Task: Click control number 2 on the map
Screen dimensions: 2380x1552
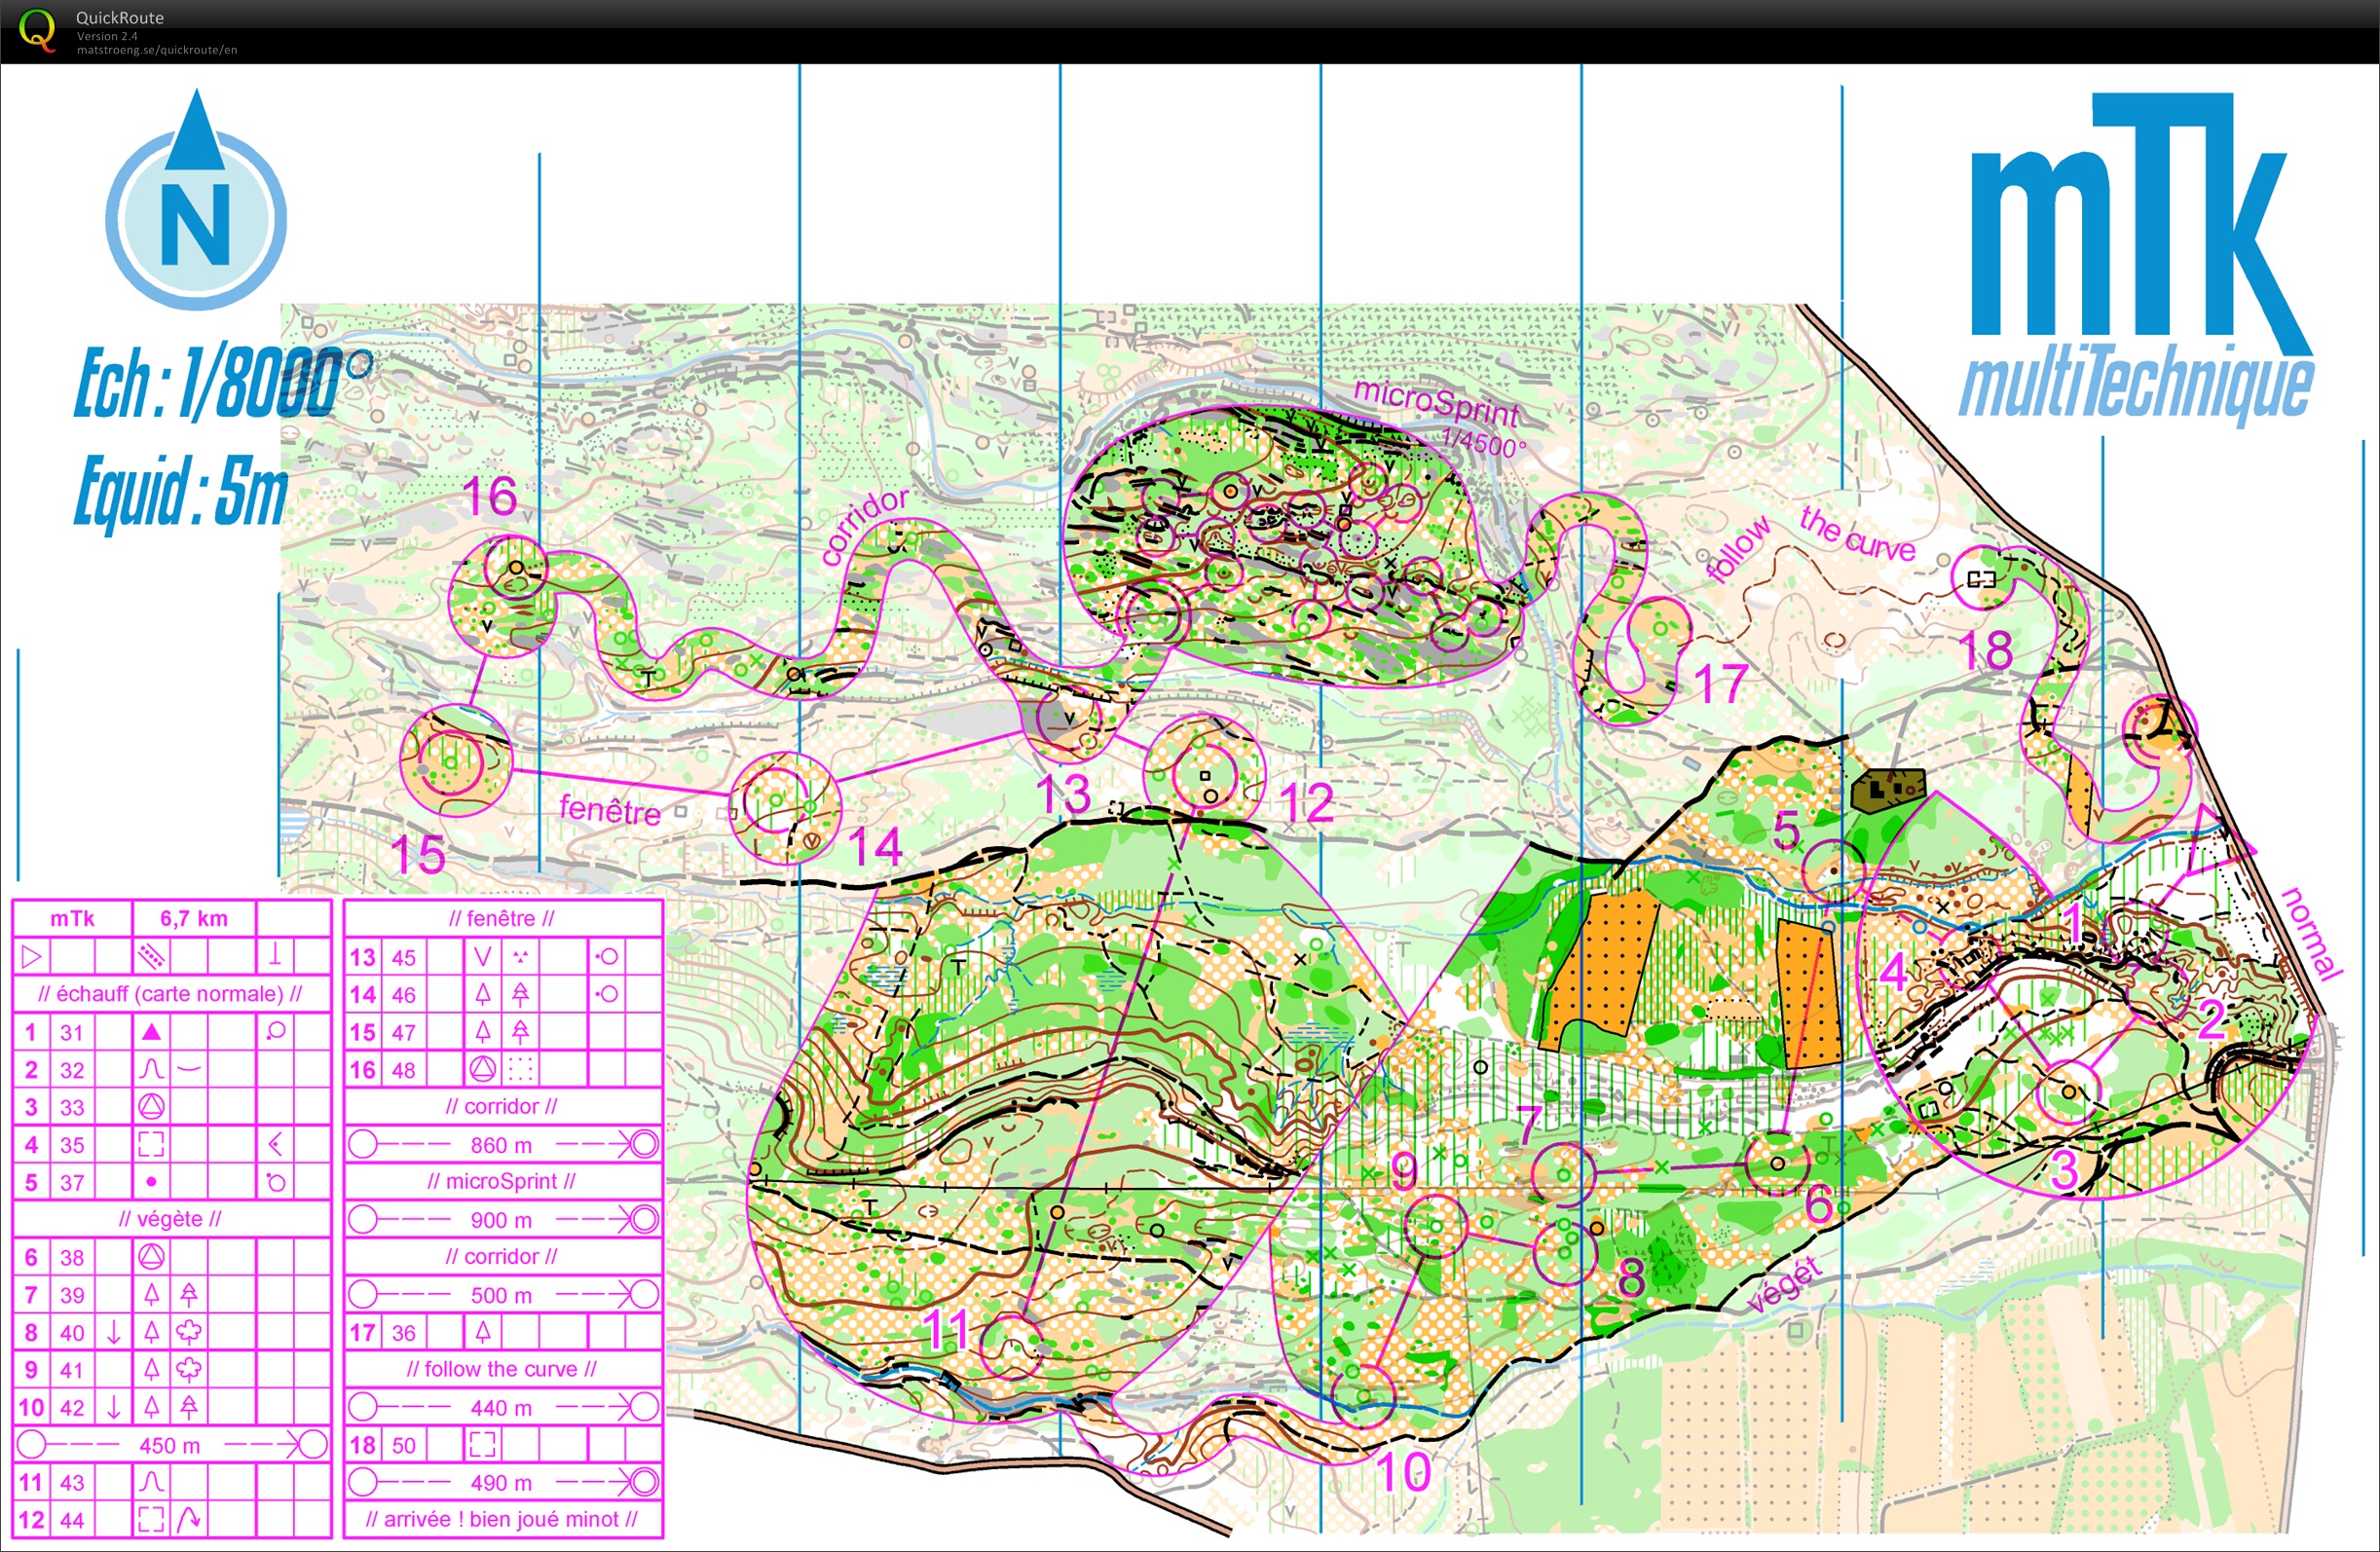Action: tap(2211, 1020)
